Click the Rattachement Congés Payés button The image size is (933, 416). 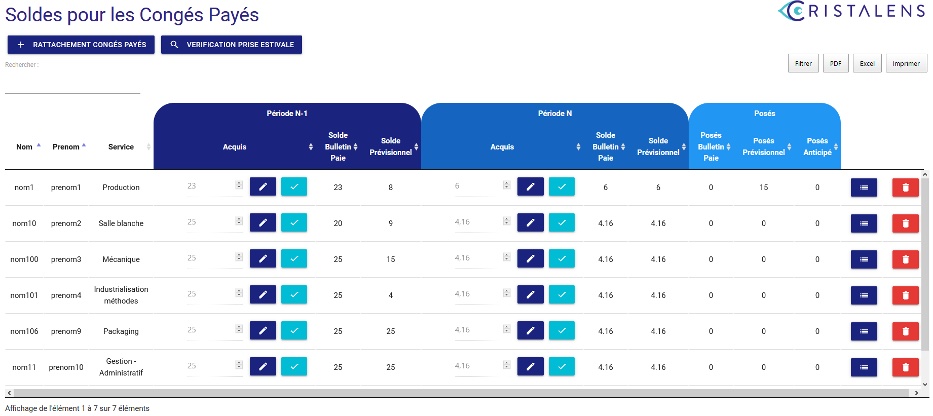point(81,45)
